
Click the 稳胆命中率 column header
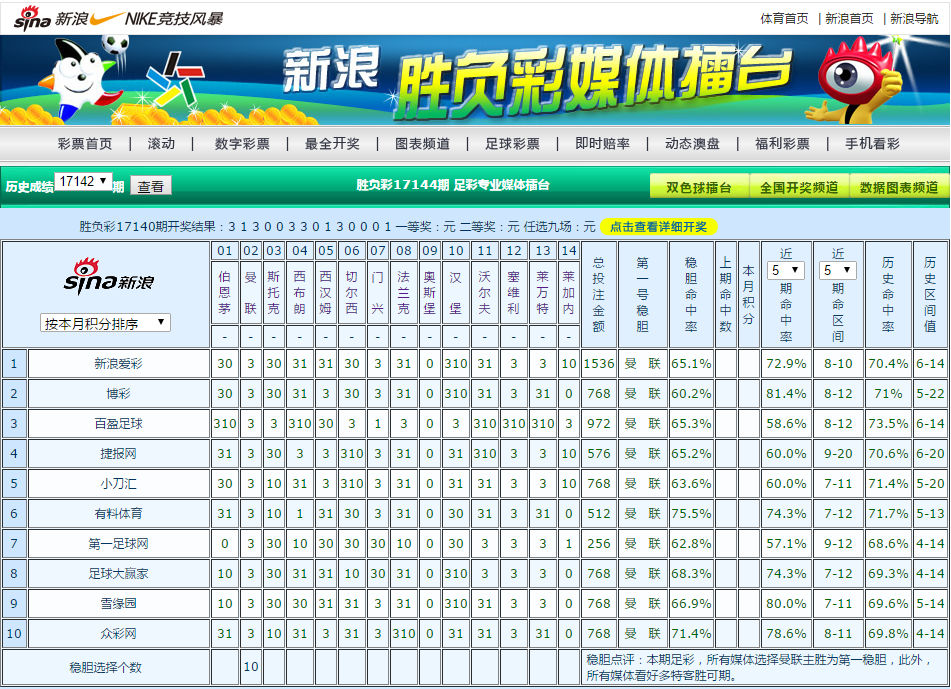(x=691, y=294)
